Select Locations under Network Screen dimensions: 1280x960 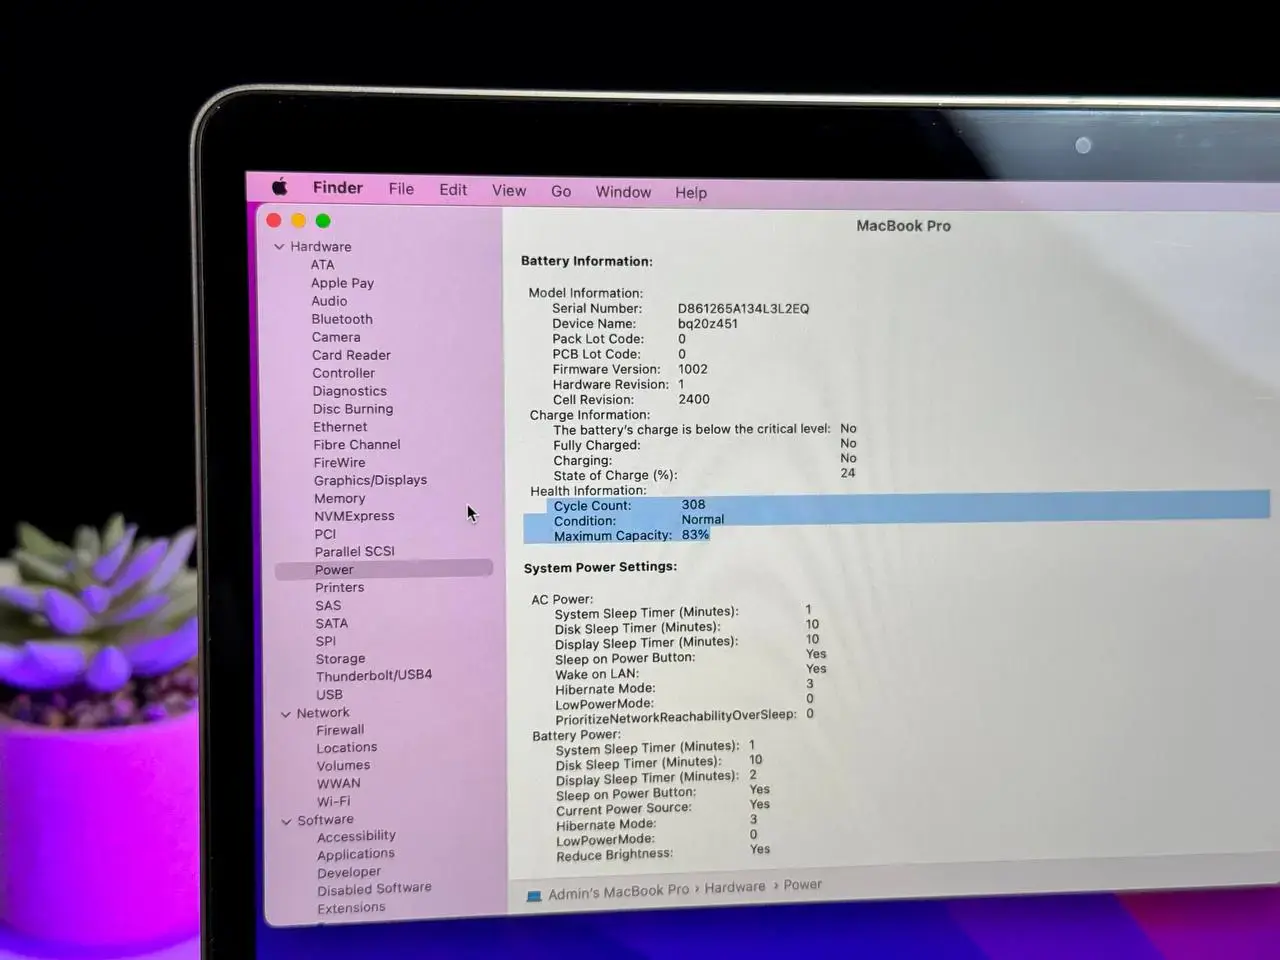click(x=347, y=748)
